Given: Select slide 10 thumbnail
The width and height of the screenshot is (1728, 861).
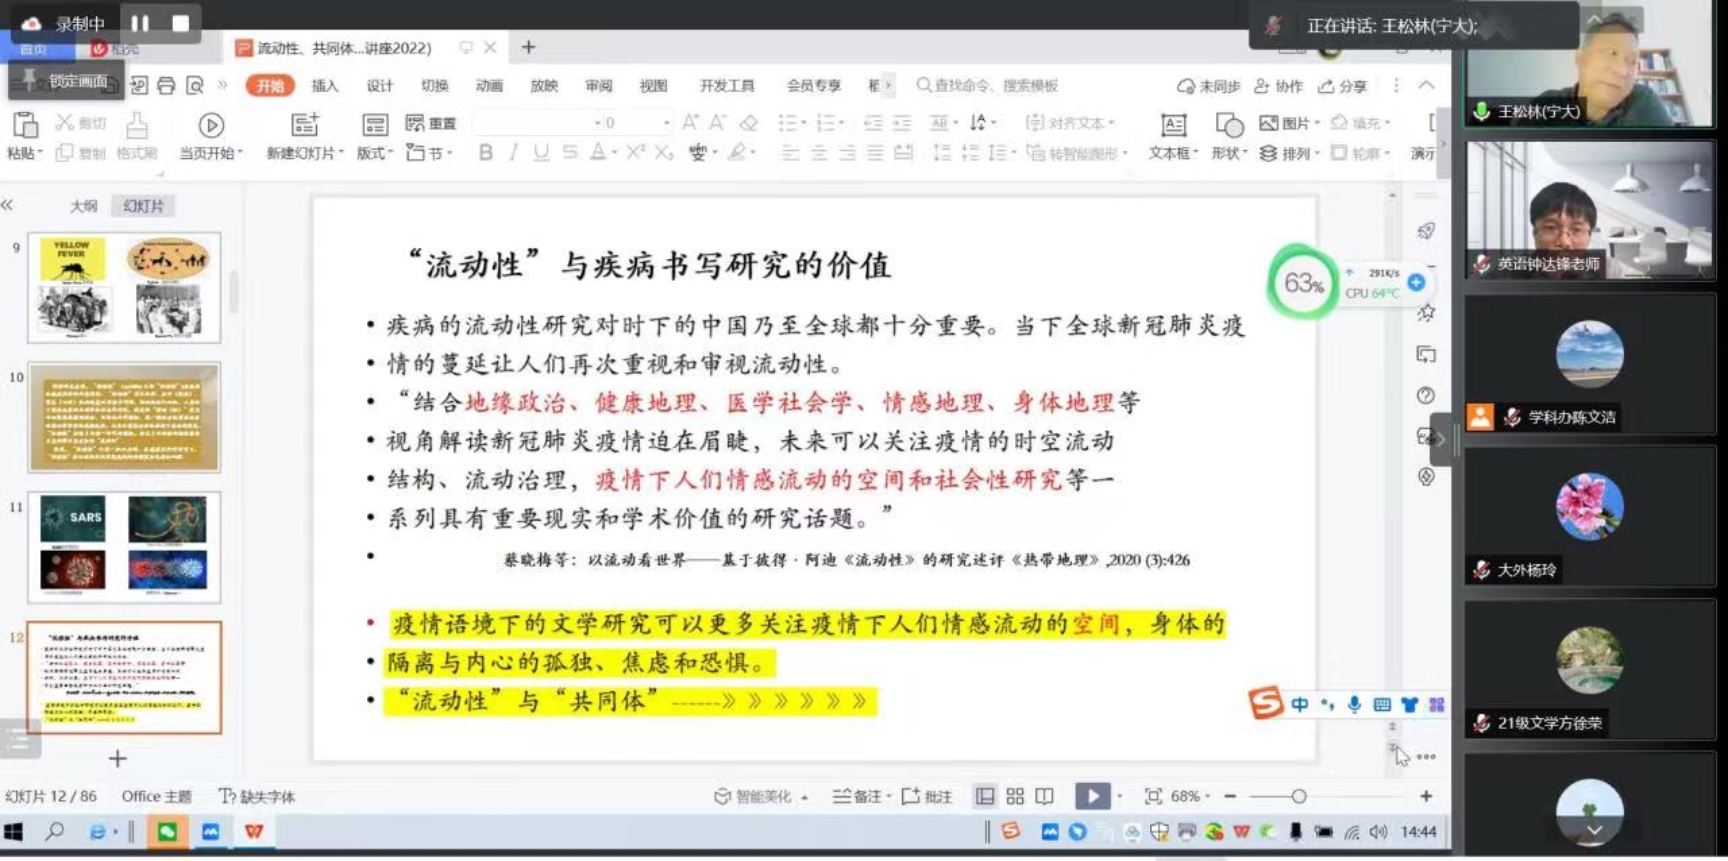Looking at the screenshot, I should 124,417.
